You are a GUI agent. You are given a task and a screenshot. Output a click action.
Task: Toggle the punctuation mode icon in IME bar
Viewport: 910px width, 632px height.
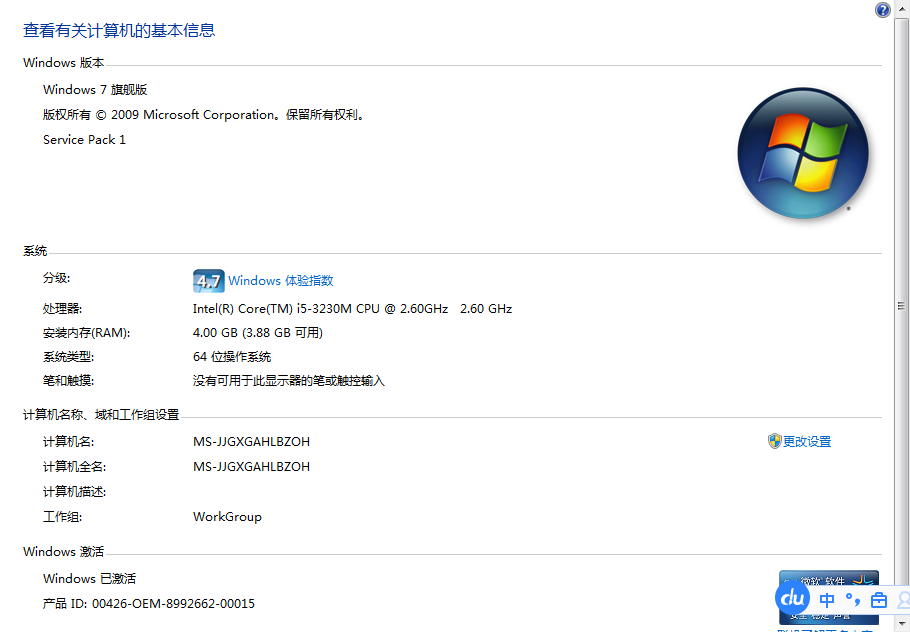click(853, 600)
